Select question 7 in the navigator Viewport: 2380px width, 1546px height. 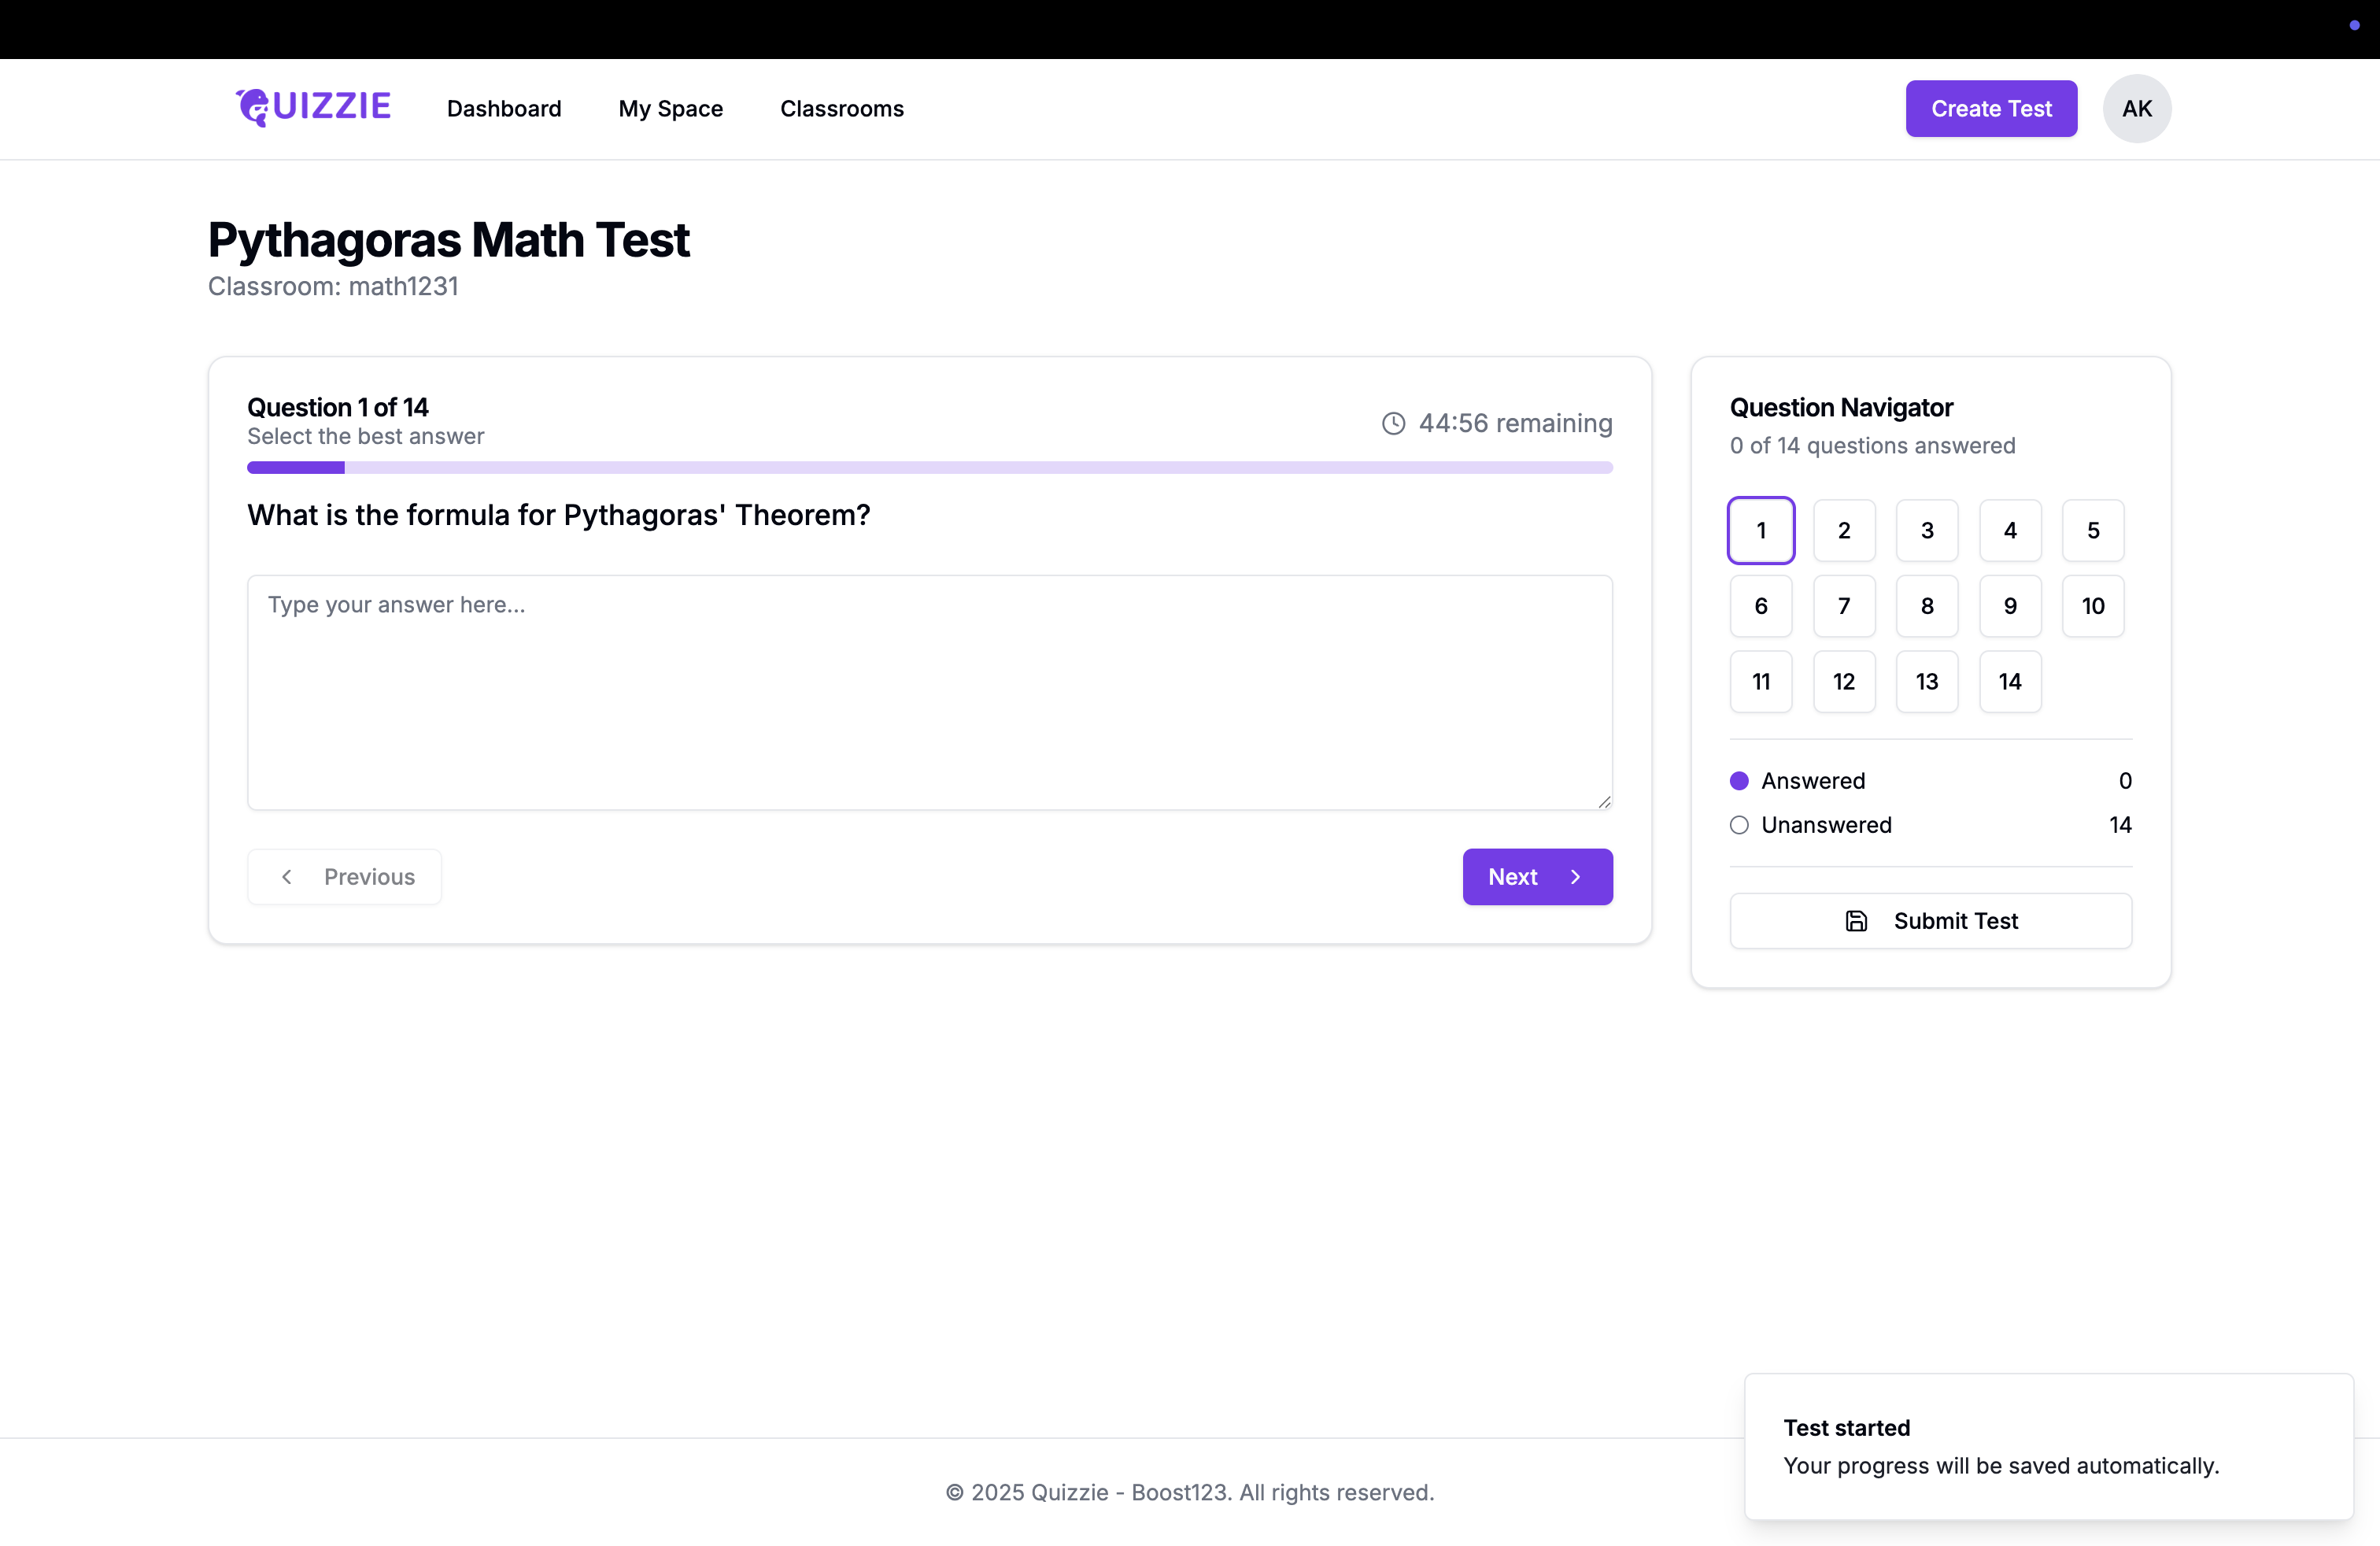pos(1844,606)
